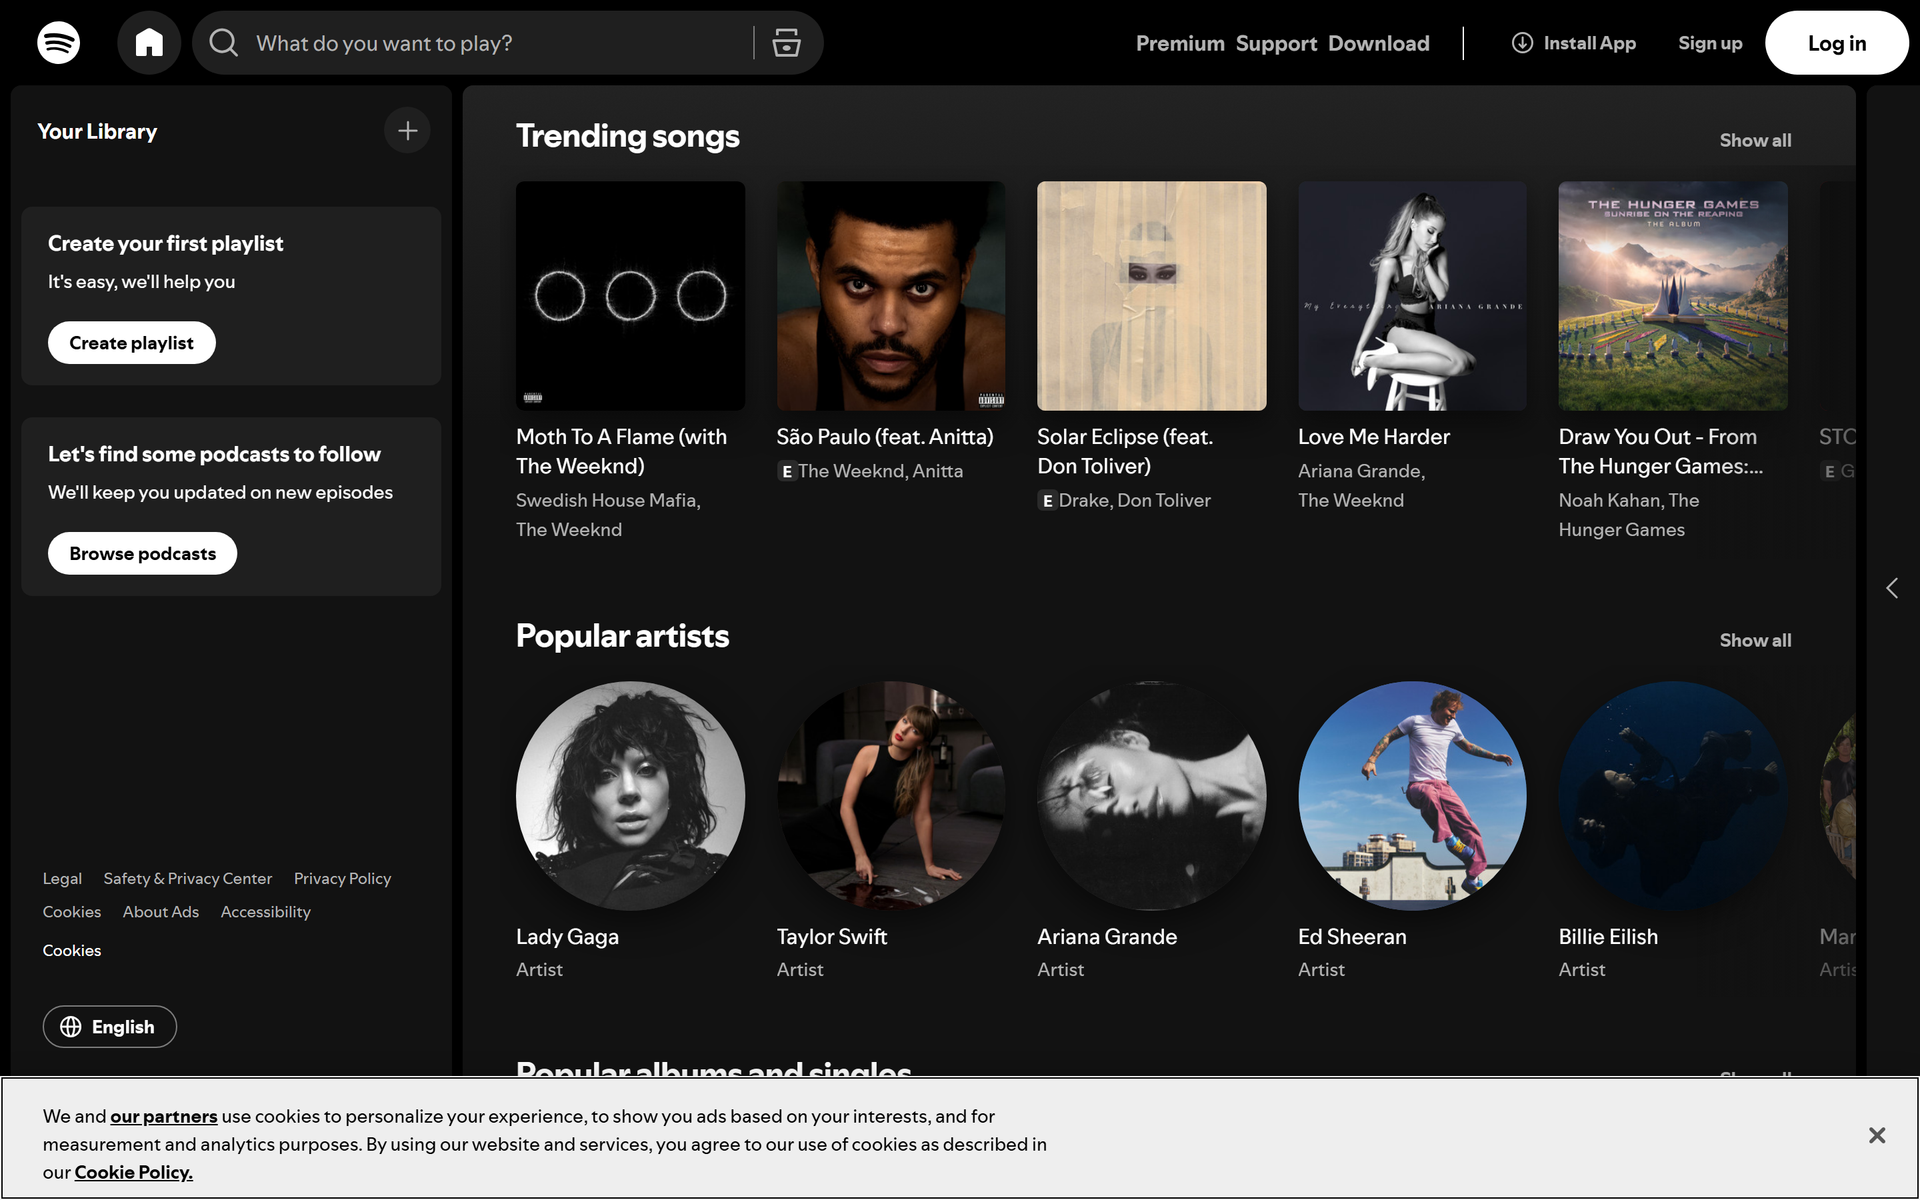Click the Log in button

pos(1837,43)
